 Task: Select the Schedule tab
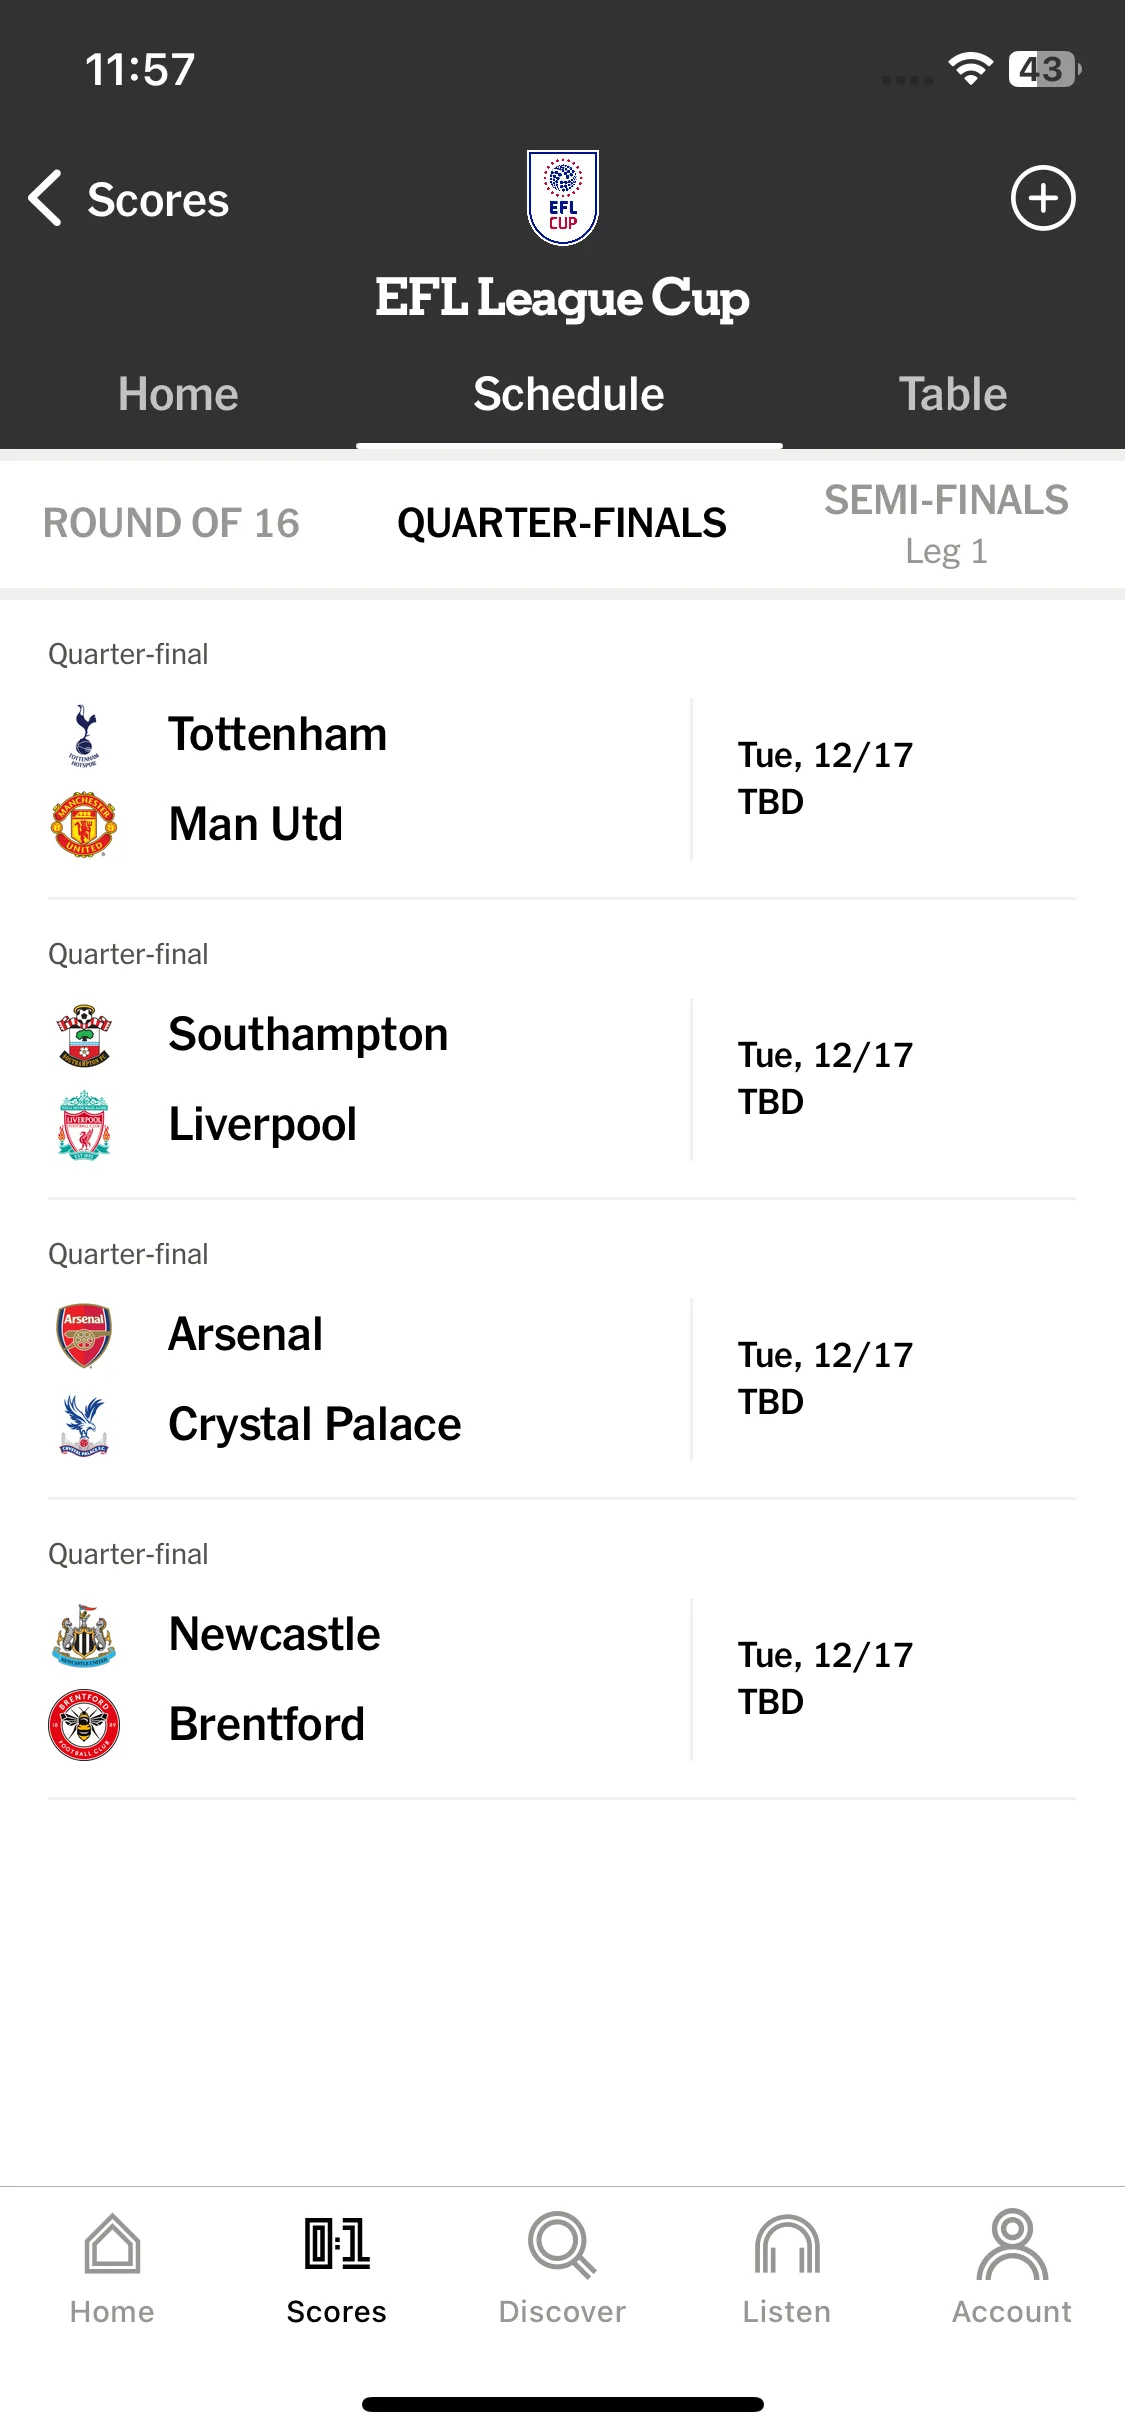(569, 394)
